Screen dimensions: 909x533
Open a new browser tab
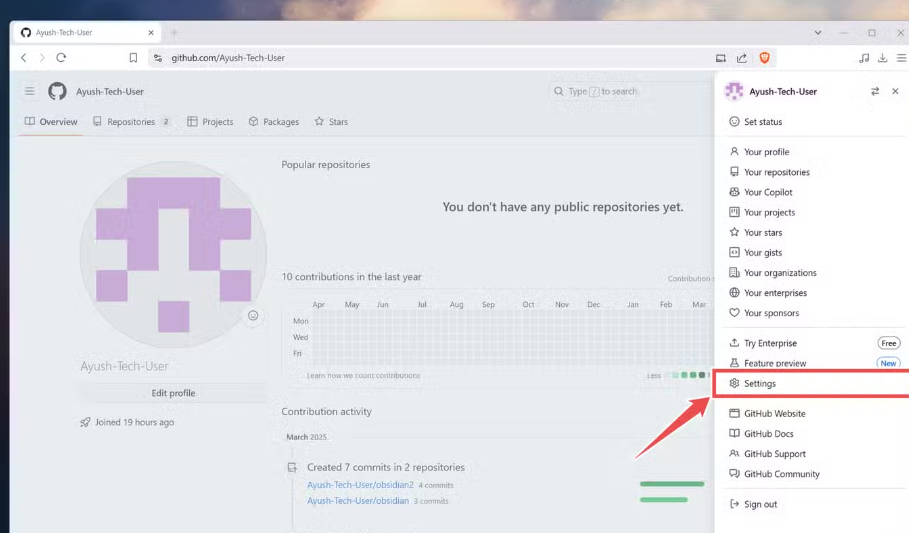tap(174, 32)
